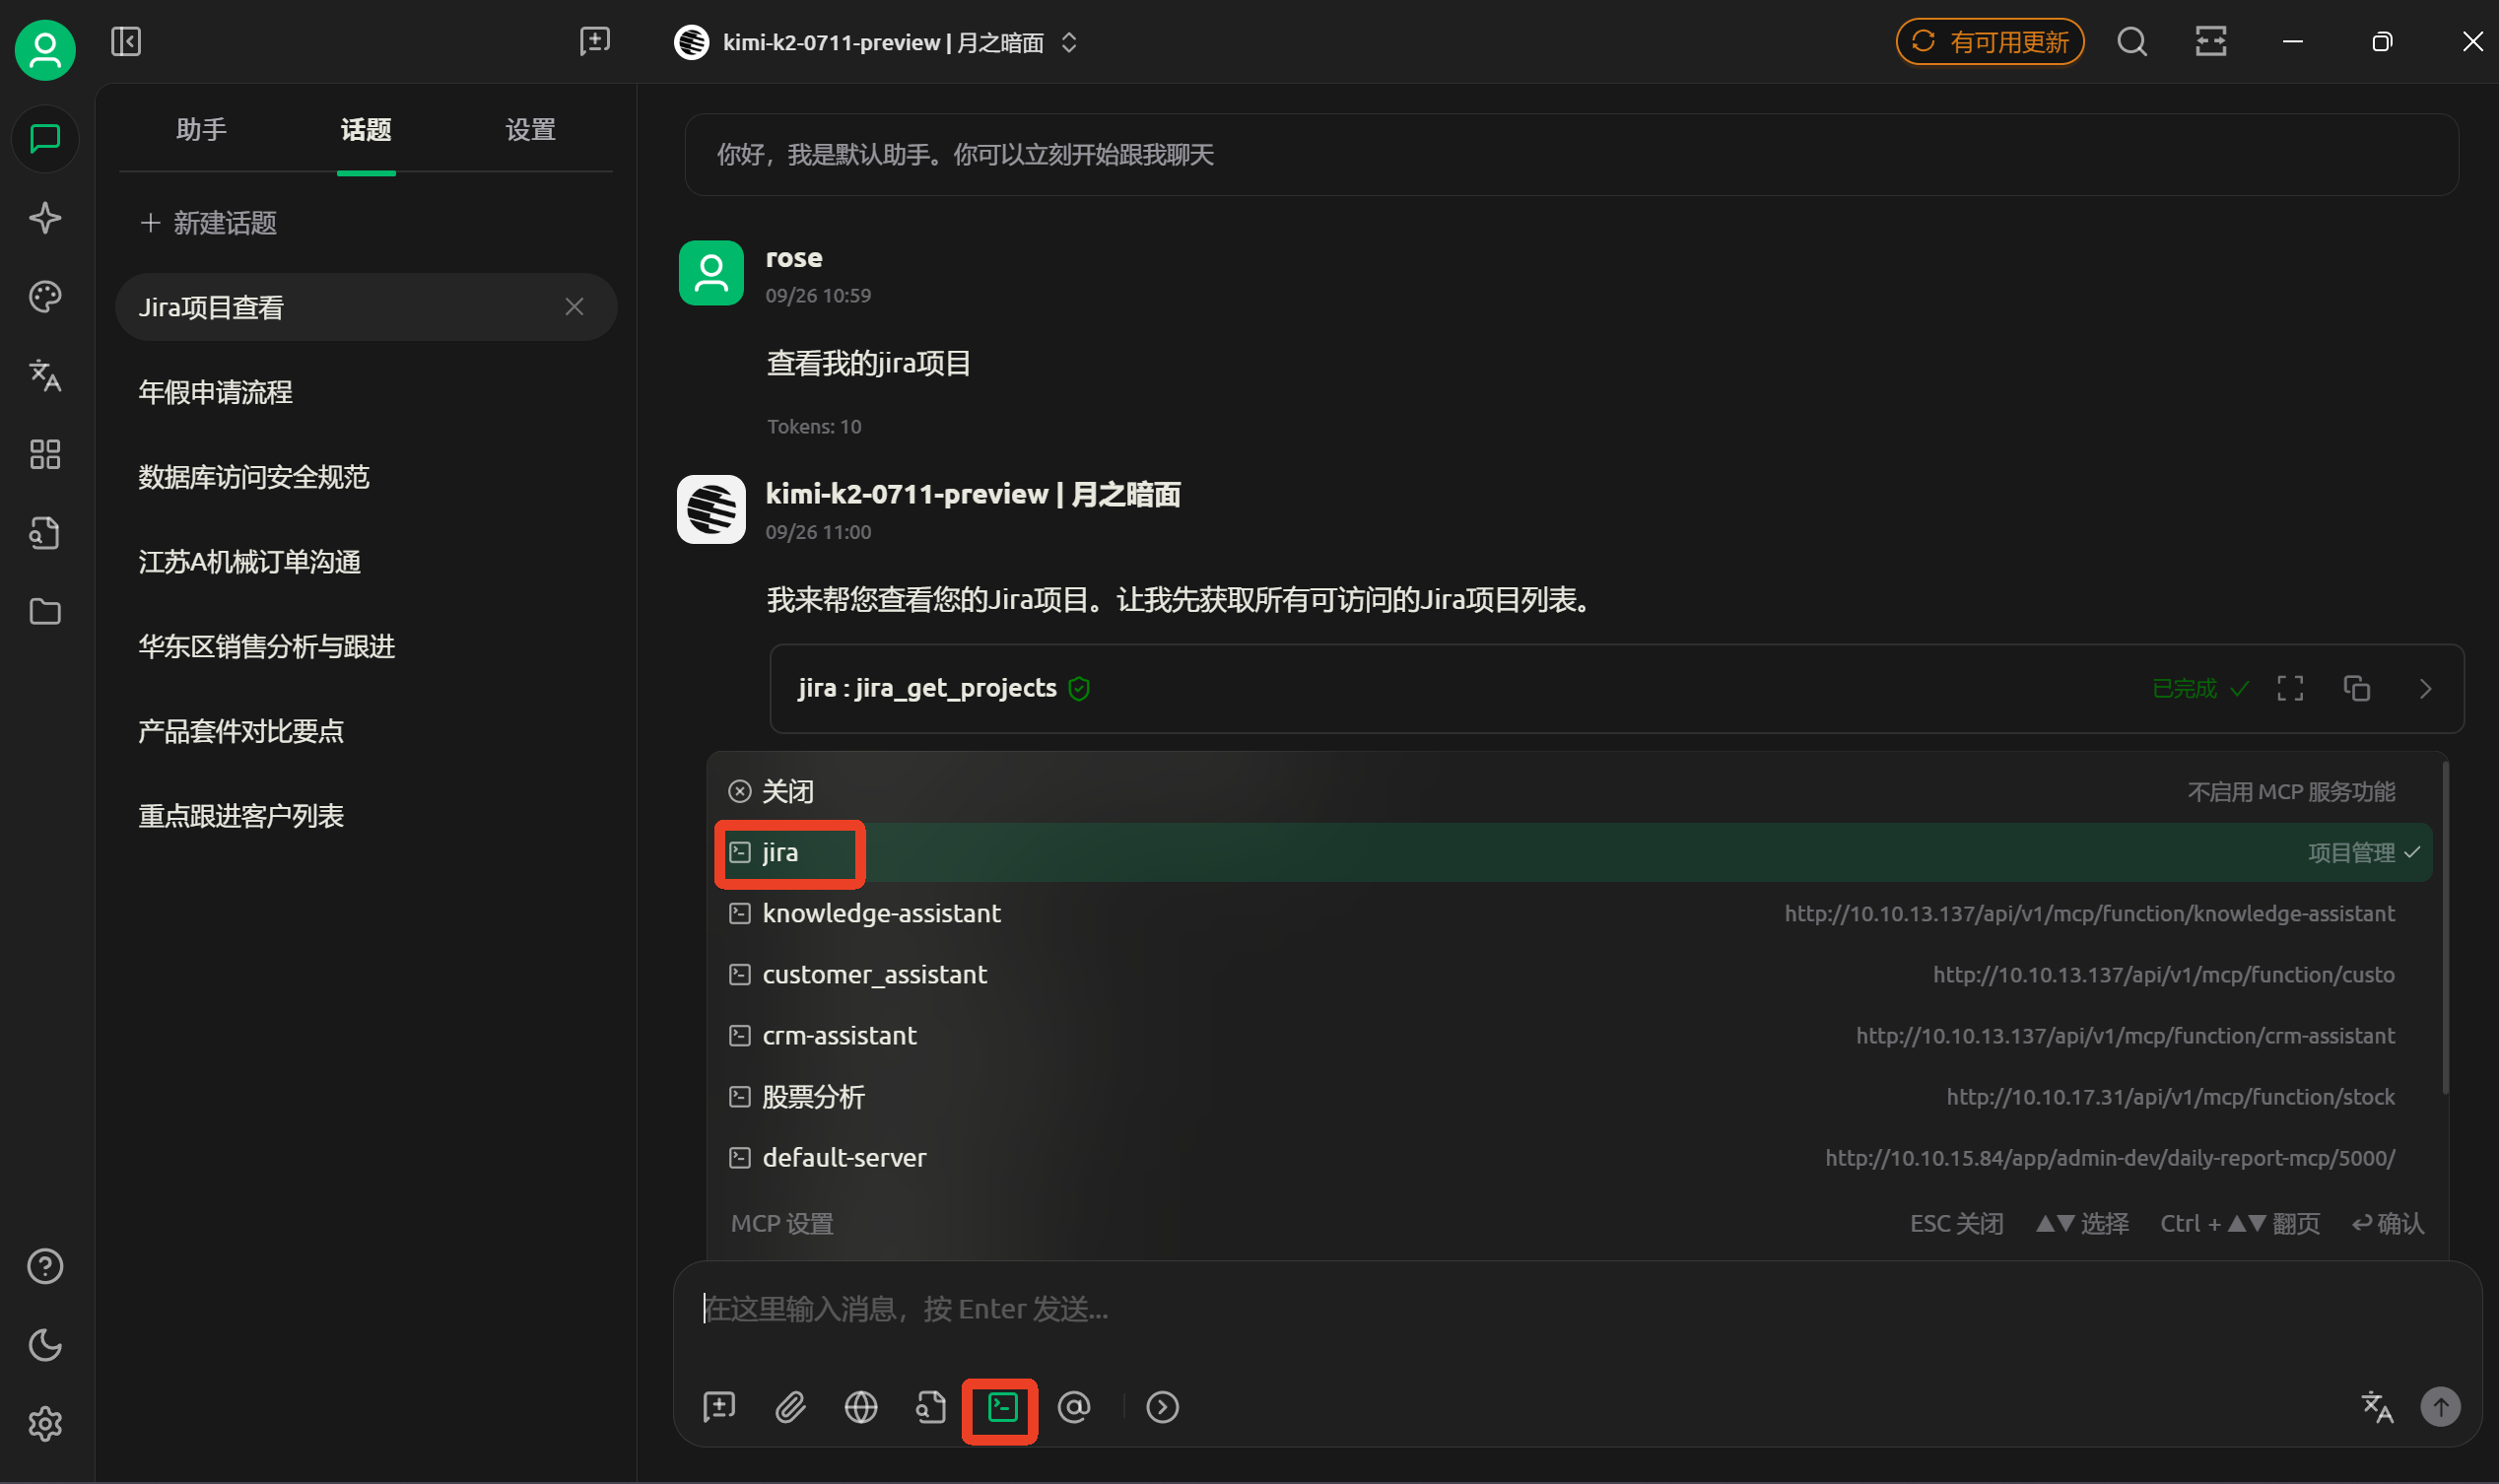
Task: Click 新建话题 to create a topic
Action: tap(209, 223)
